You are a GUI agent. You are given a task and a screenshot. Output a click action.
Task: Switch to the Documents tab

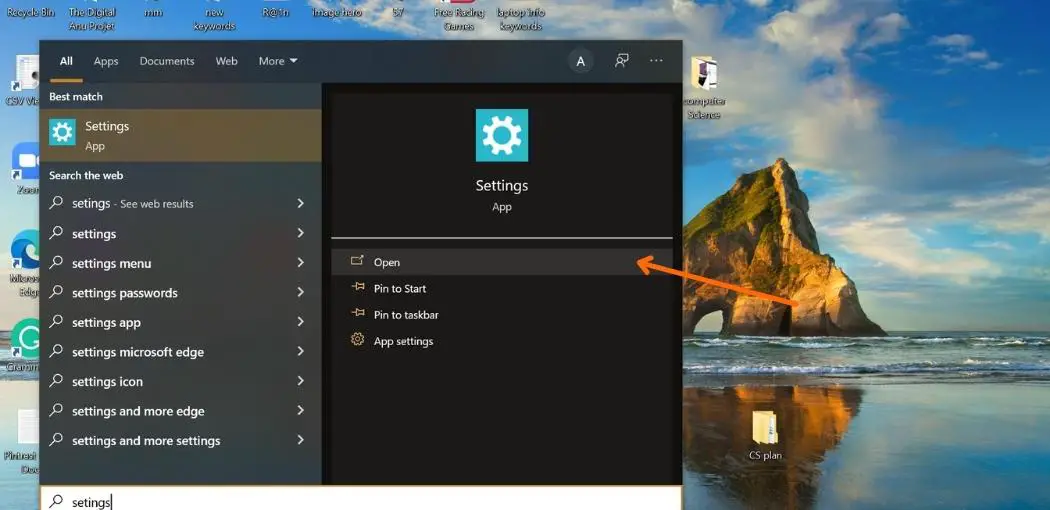click(167, 61)
